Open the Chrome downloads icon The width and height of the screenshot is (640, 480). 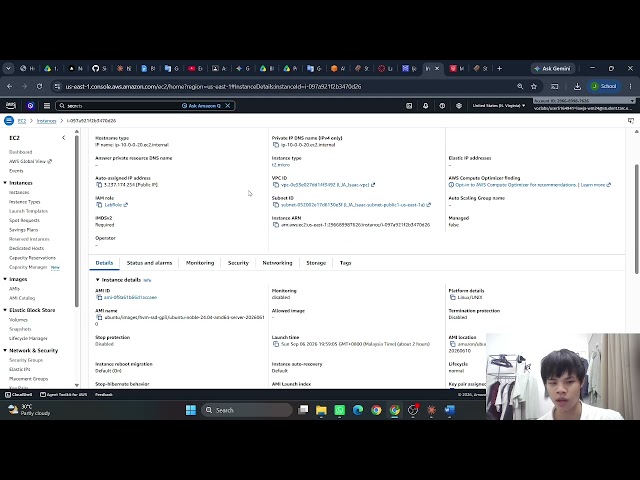tap(577, 87)
